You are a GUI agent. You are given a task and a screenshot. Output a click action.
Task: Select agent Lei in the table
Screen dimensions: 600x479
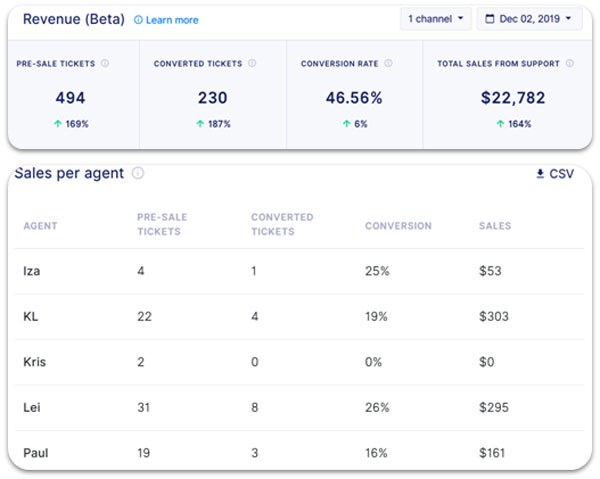pyautogui.click(x=32, y=407)
